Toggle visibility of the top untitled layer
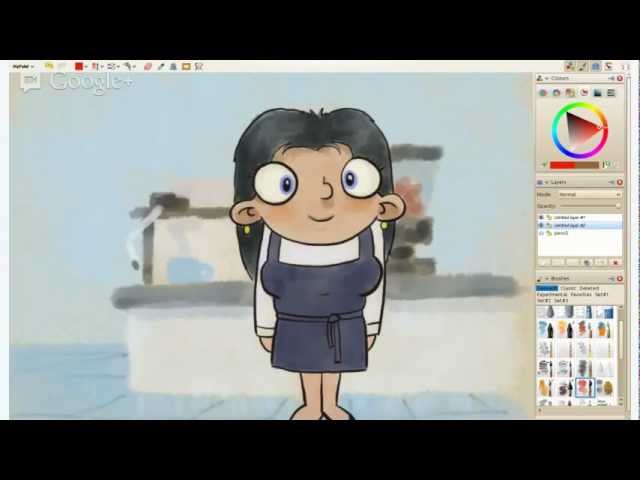The image size is (640, 480). pos(541,218)
